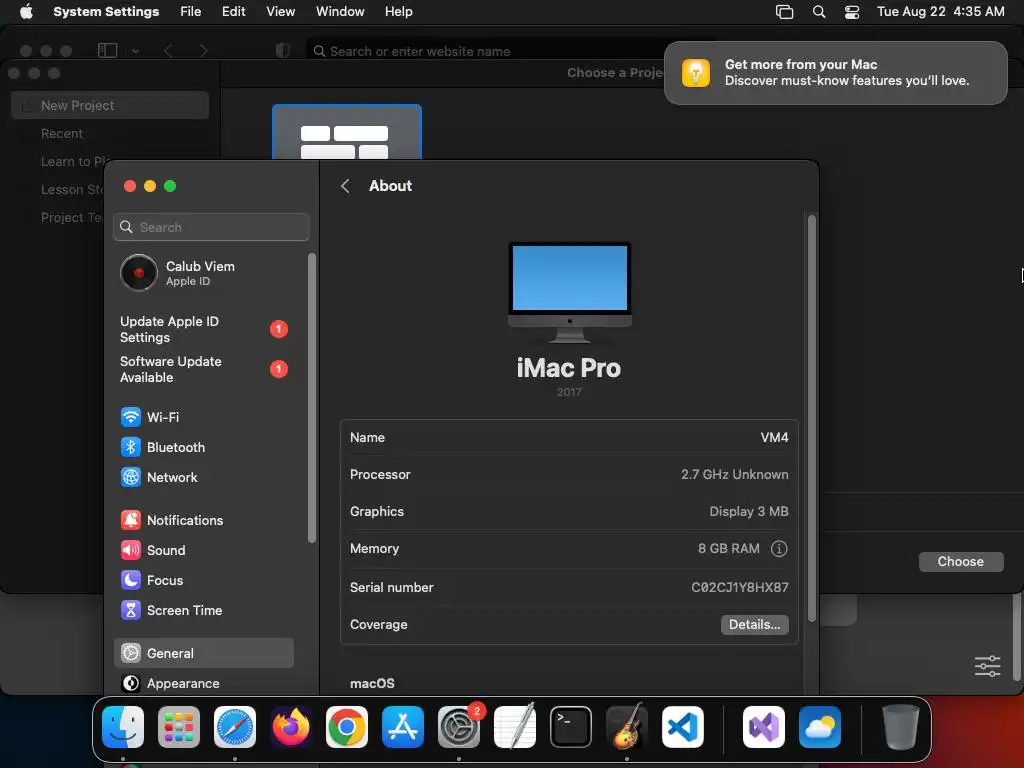The image size is (1024, 768).
Task: Open the App Store from the Dock
Action: click(402, 726)
